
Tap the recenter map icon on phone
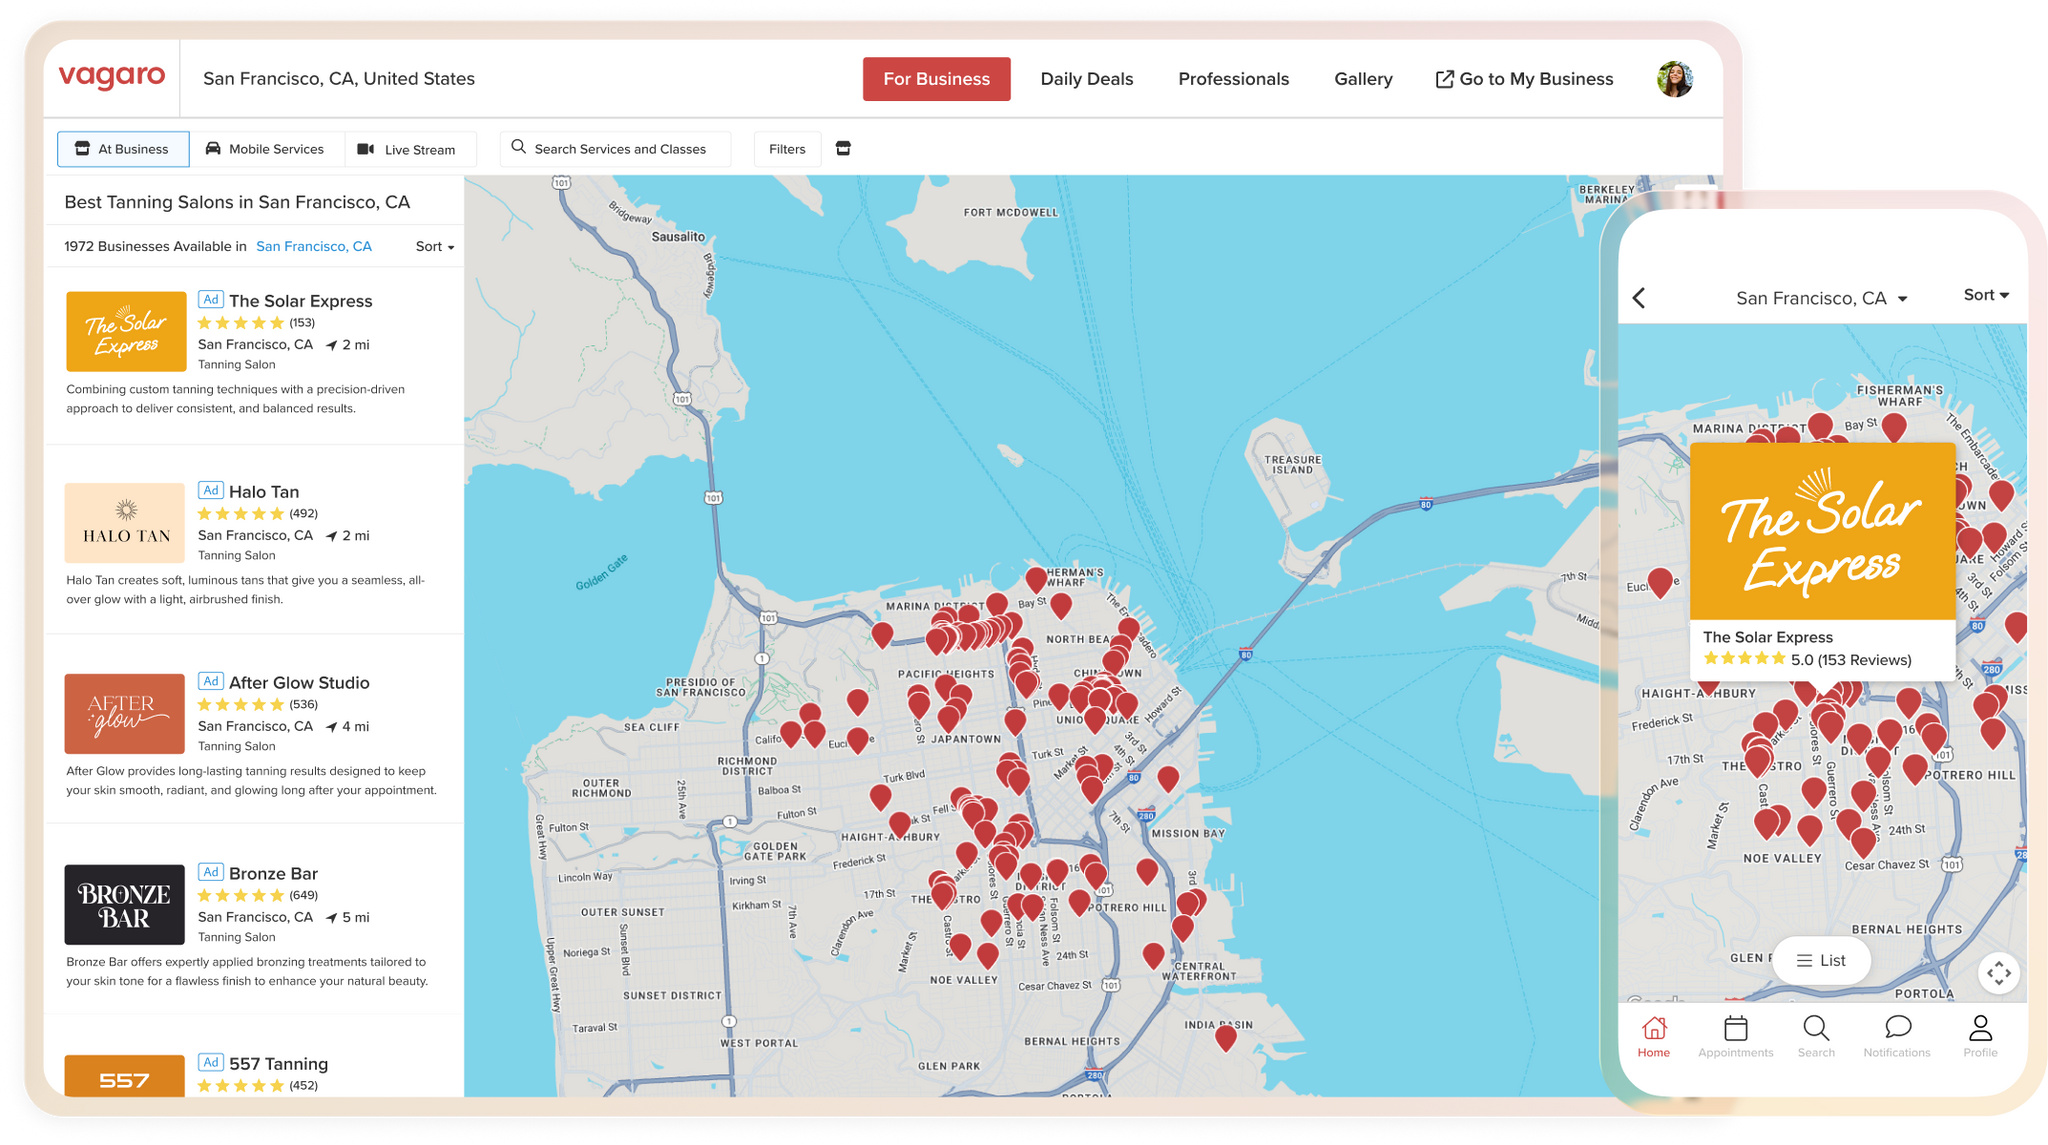coord(1998,973)
